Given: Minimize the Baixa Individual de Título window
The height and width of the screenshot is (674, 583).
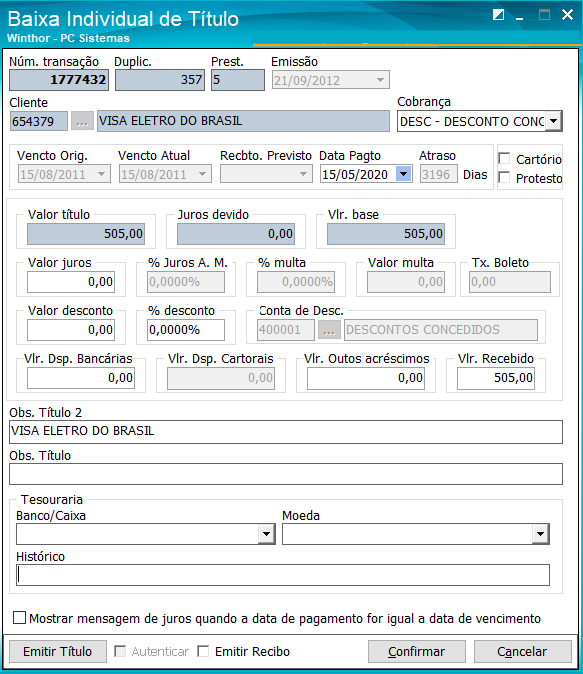Looking at the screenshot, I should (520, 15).
